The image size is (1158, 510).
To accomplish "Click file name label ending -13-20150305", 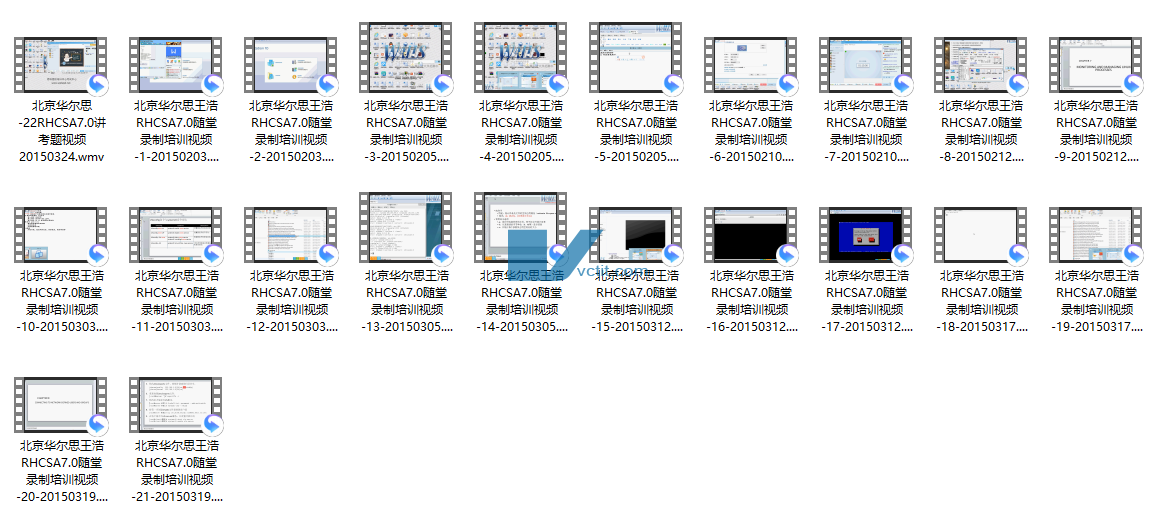I will [406, 301].
